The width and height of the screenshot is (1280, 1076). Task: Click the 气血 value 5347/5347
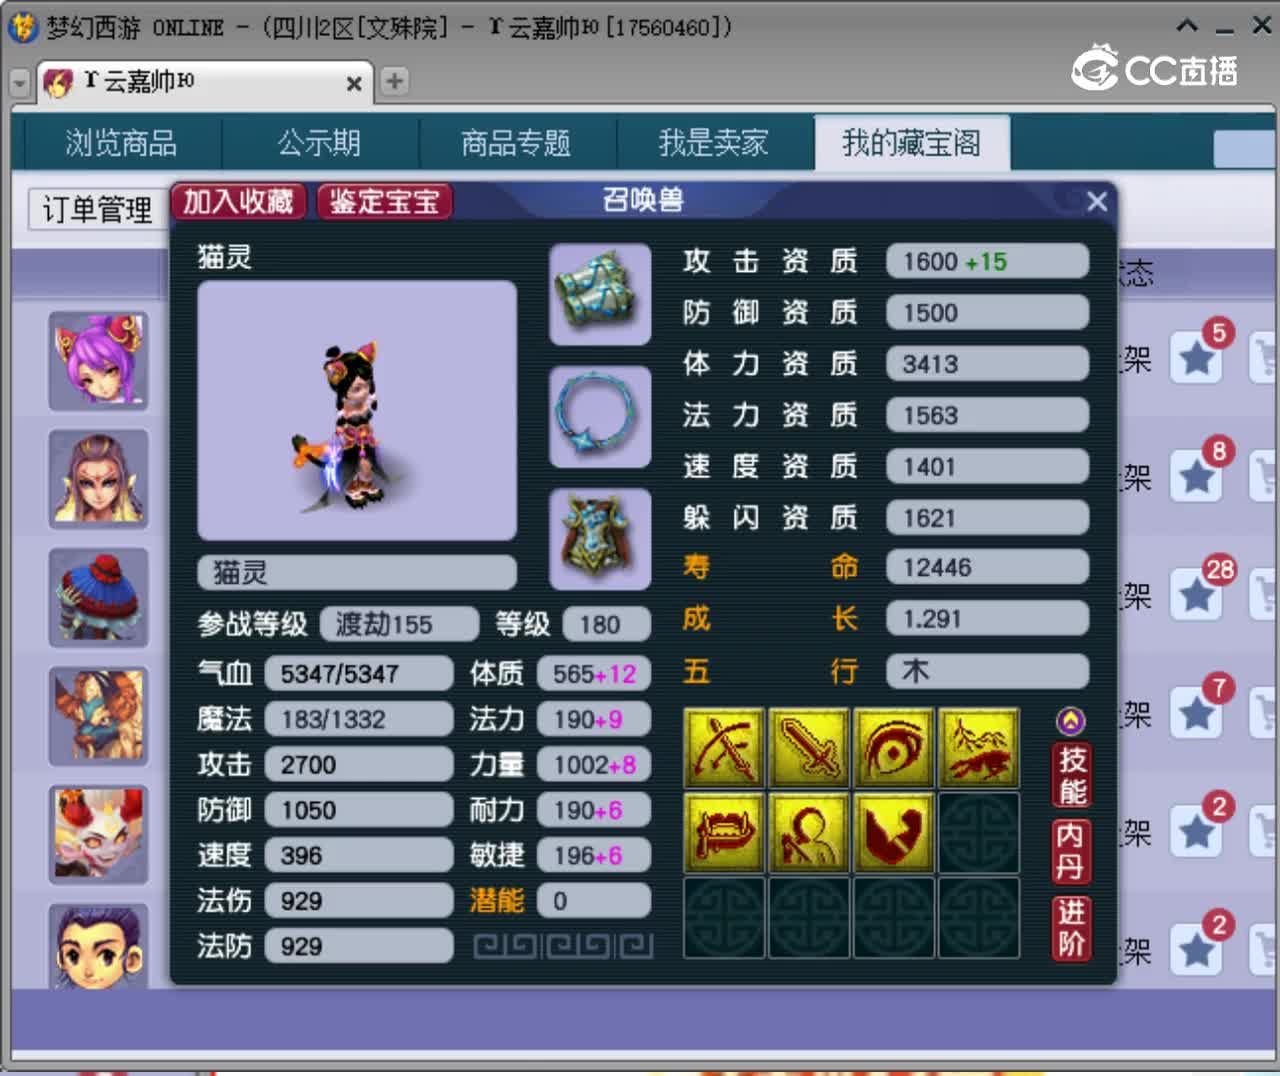358,674
